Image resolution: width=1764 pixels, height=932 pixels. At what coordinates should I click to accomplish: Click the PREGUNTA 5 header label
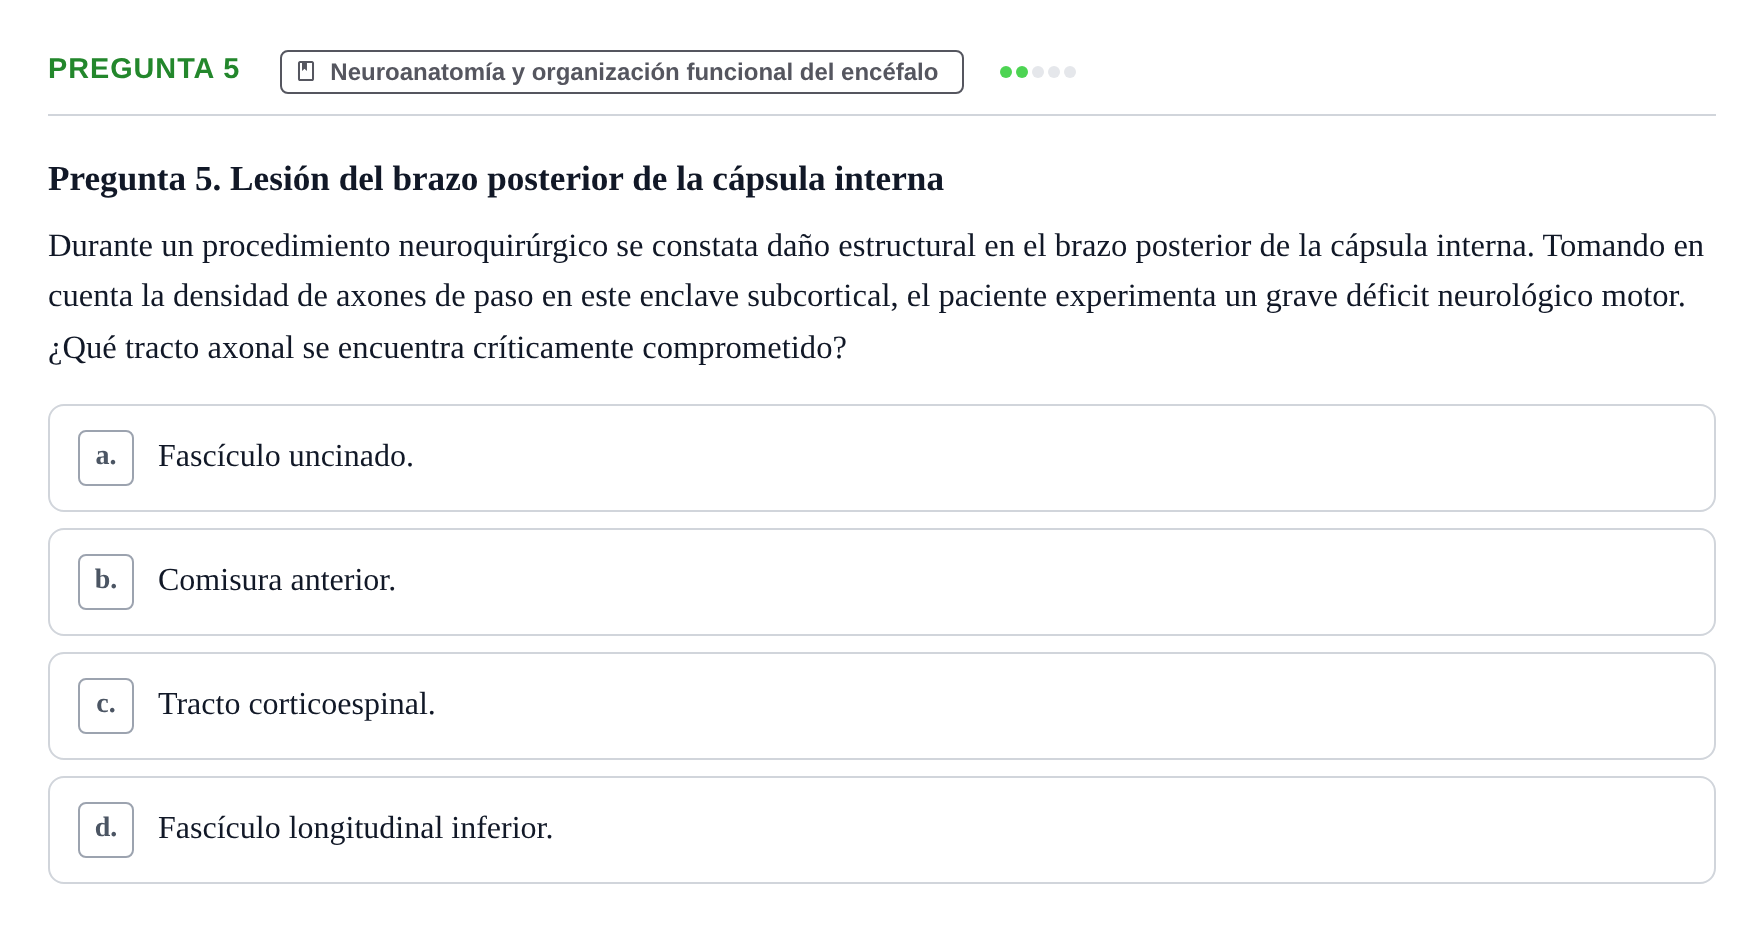(x=144, y=68)
